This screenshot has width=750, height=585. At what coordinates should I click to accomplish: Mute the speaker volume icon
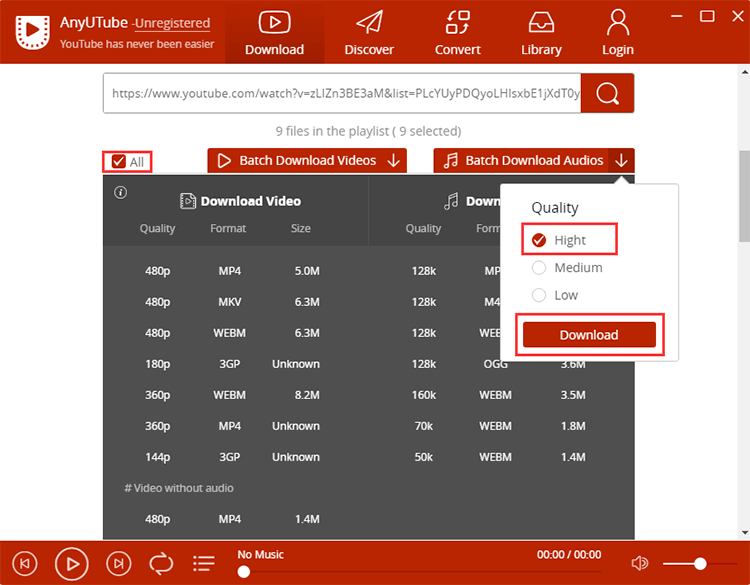640,563
